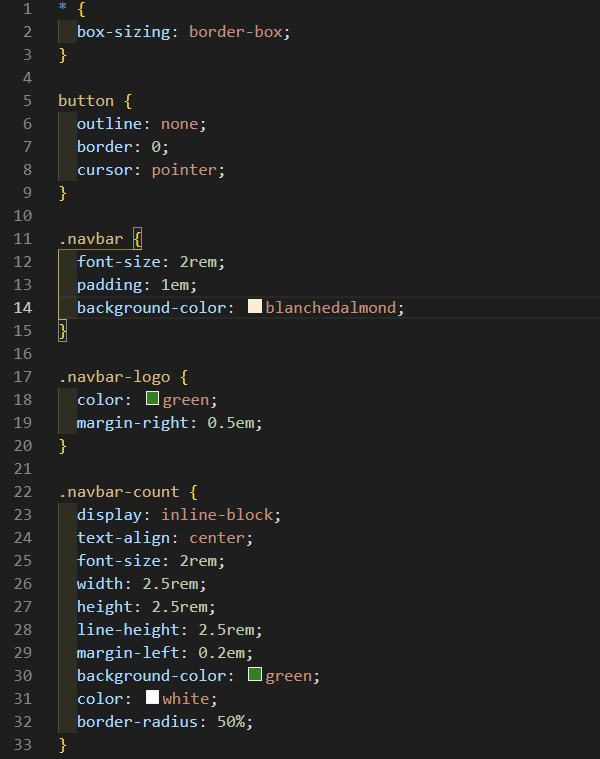Click the 'center' value

click(x=217, y=538)
